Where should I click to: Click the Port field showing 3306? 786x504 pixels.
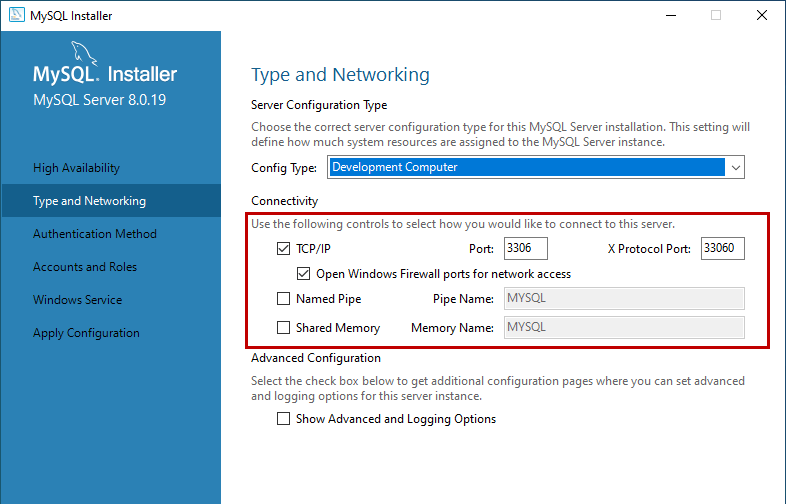tap(525, 248)
